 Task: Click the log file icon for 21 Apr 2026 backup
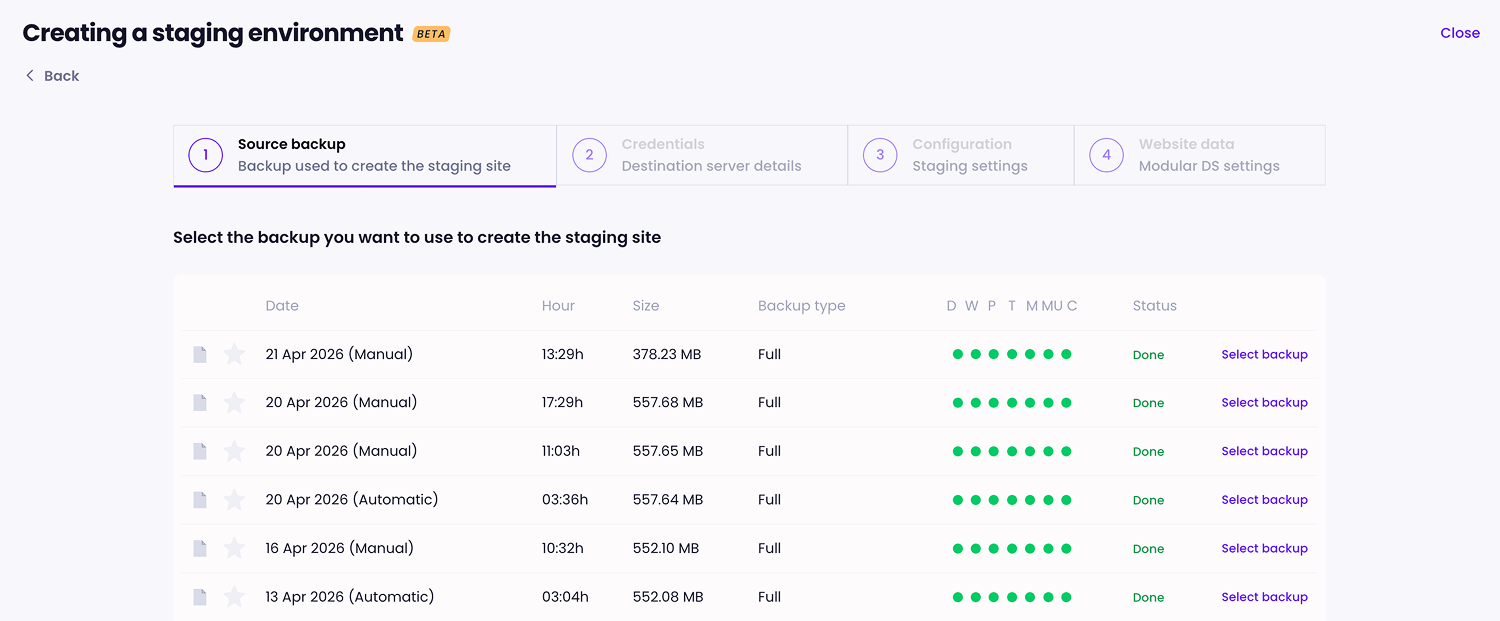tap(200, 354)
